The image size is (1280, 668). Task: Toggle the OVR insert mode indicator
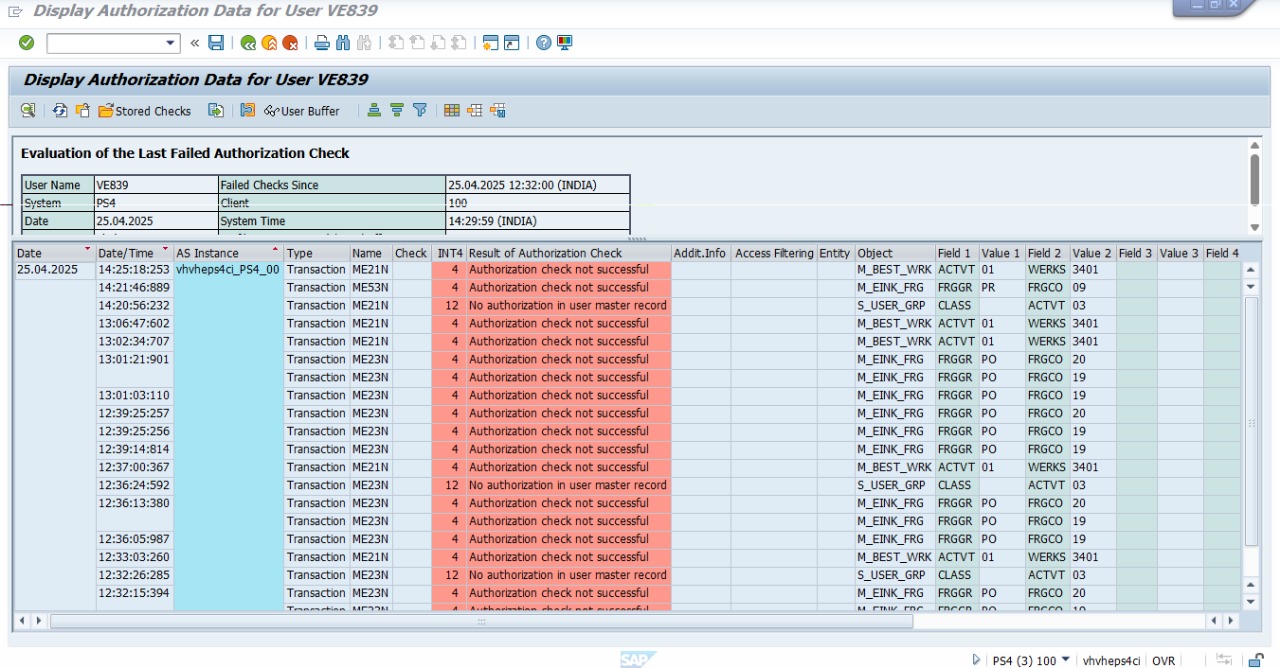pyautogui.click(x=1163, y=660)
